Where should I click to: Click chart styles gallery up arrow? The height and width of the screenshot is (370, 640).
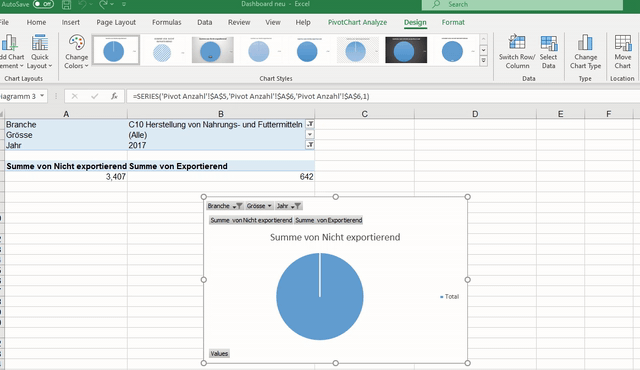click(484, 40)
